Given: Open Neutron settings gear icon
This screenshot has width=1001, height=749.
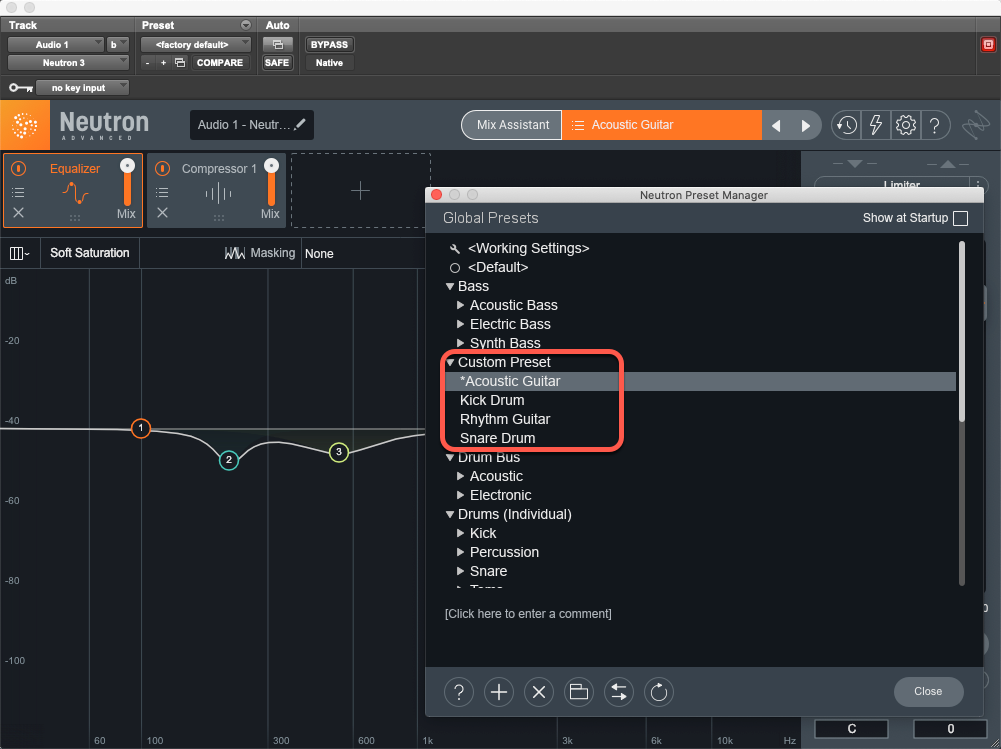Looking at the screenshot, I should pos(905,125).
